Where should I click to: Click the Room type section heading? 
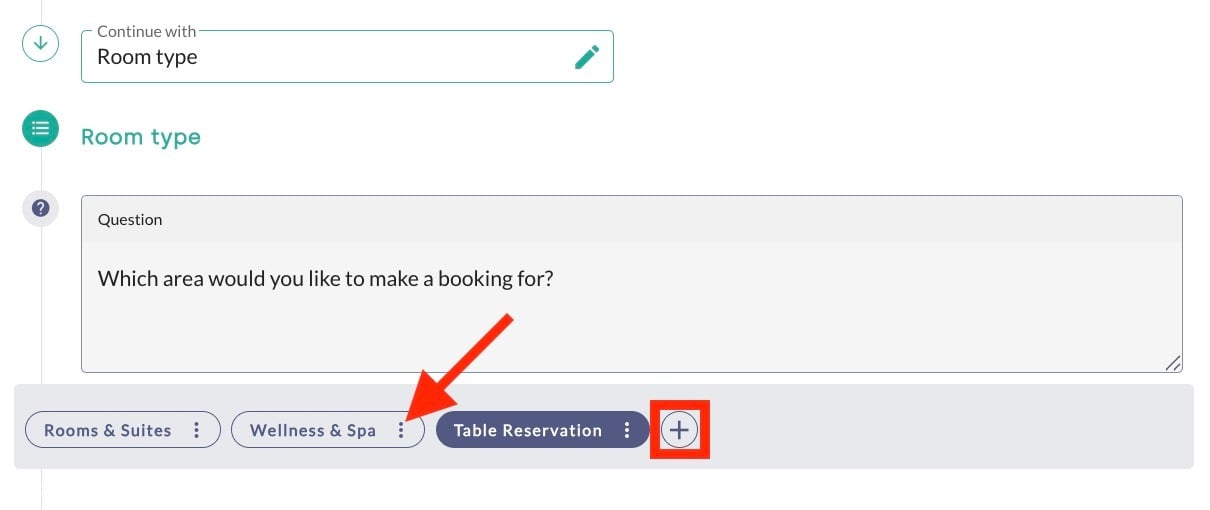(141, 137)
